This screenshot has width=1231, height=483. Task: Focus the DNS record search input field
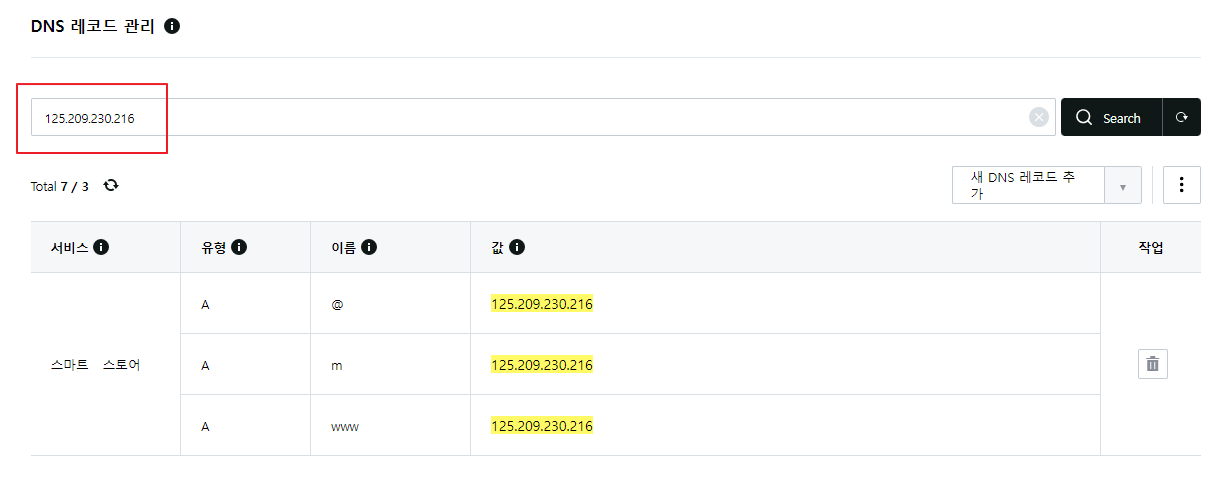click(530, 118)
